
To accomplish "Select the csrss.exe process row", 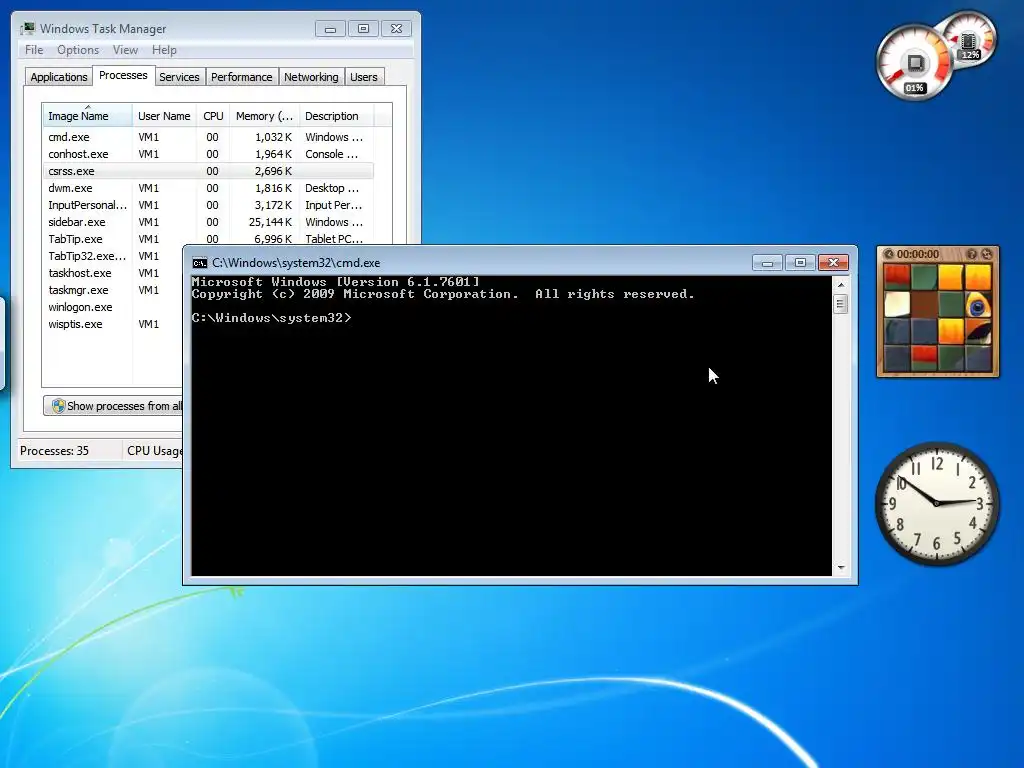I will click(208, 171).
